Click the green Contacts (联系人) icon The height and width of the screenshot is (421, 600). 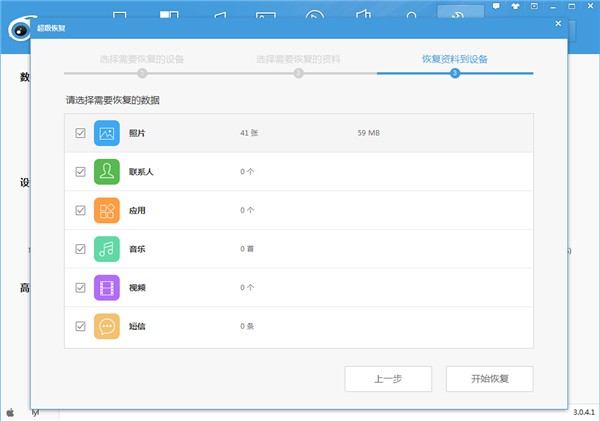107,172
